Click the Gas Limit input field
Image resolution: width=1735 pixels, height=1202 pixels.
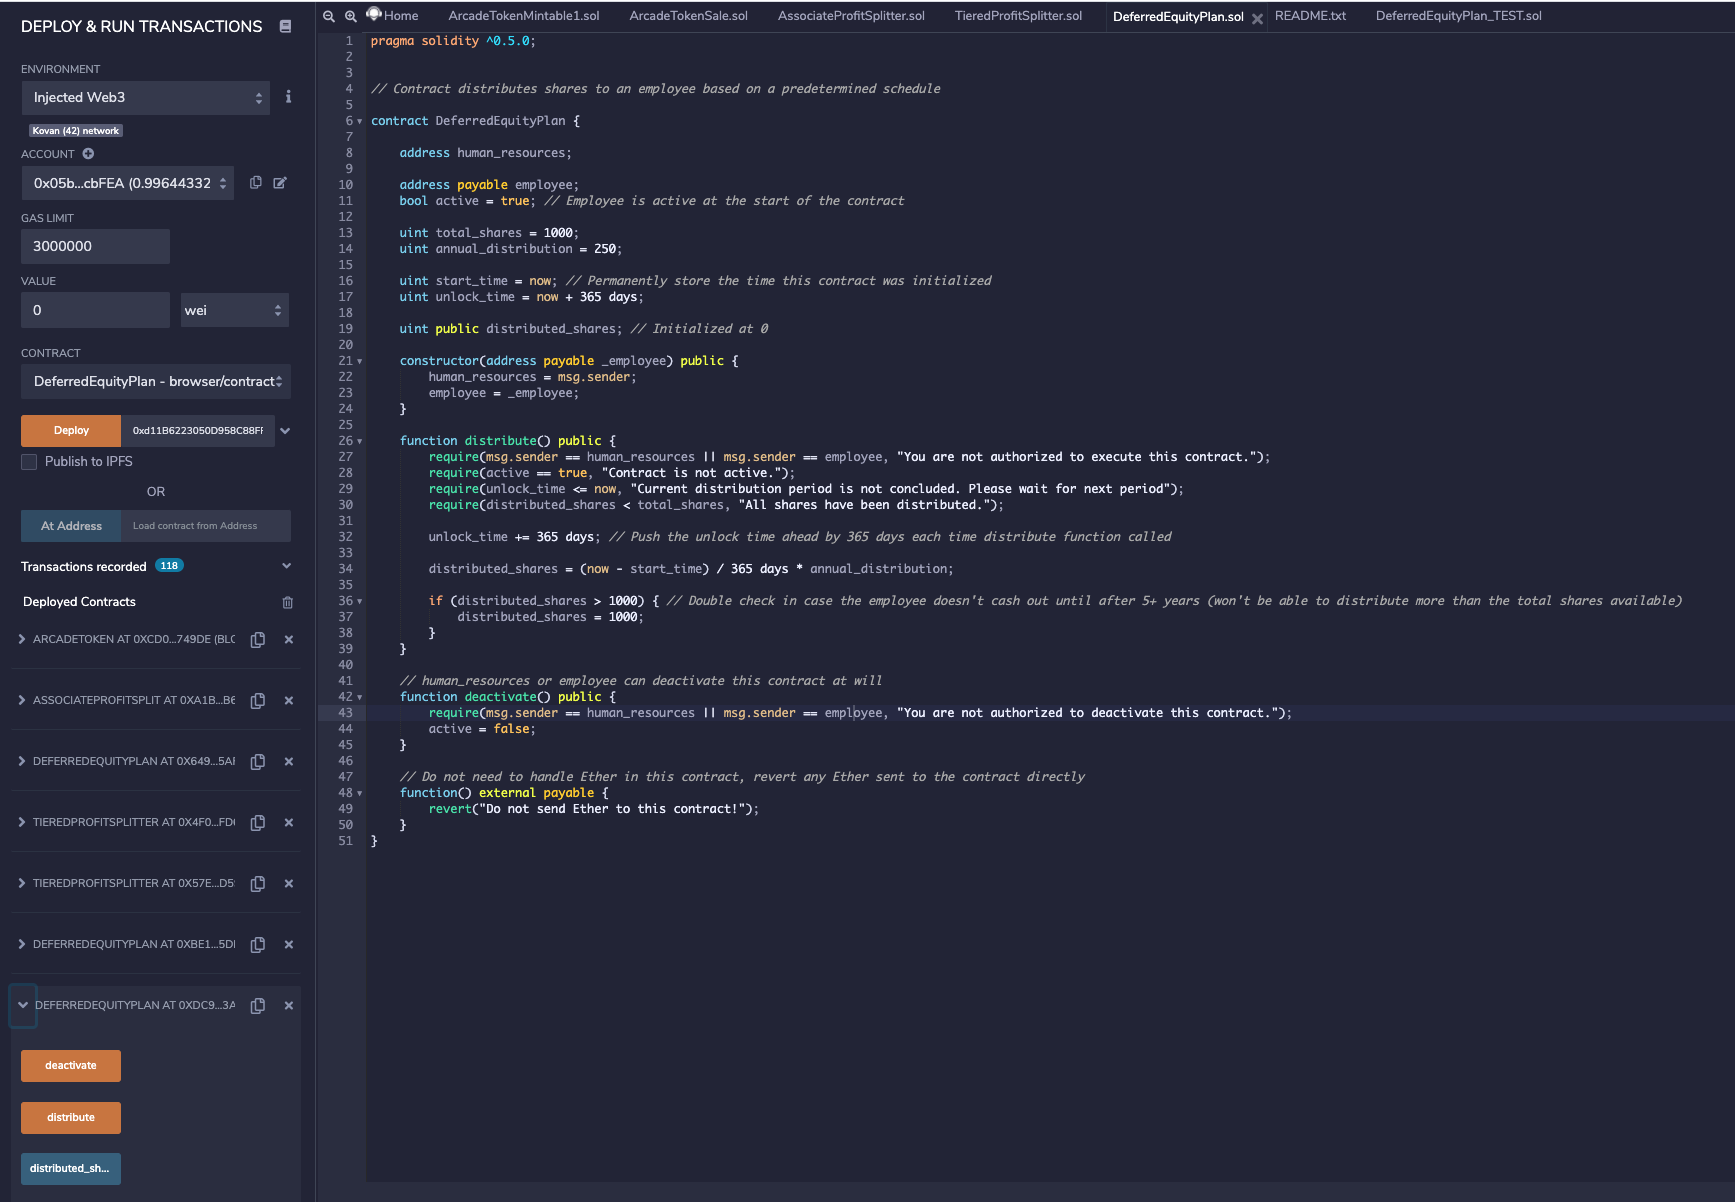click(x=95, y=246)
